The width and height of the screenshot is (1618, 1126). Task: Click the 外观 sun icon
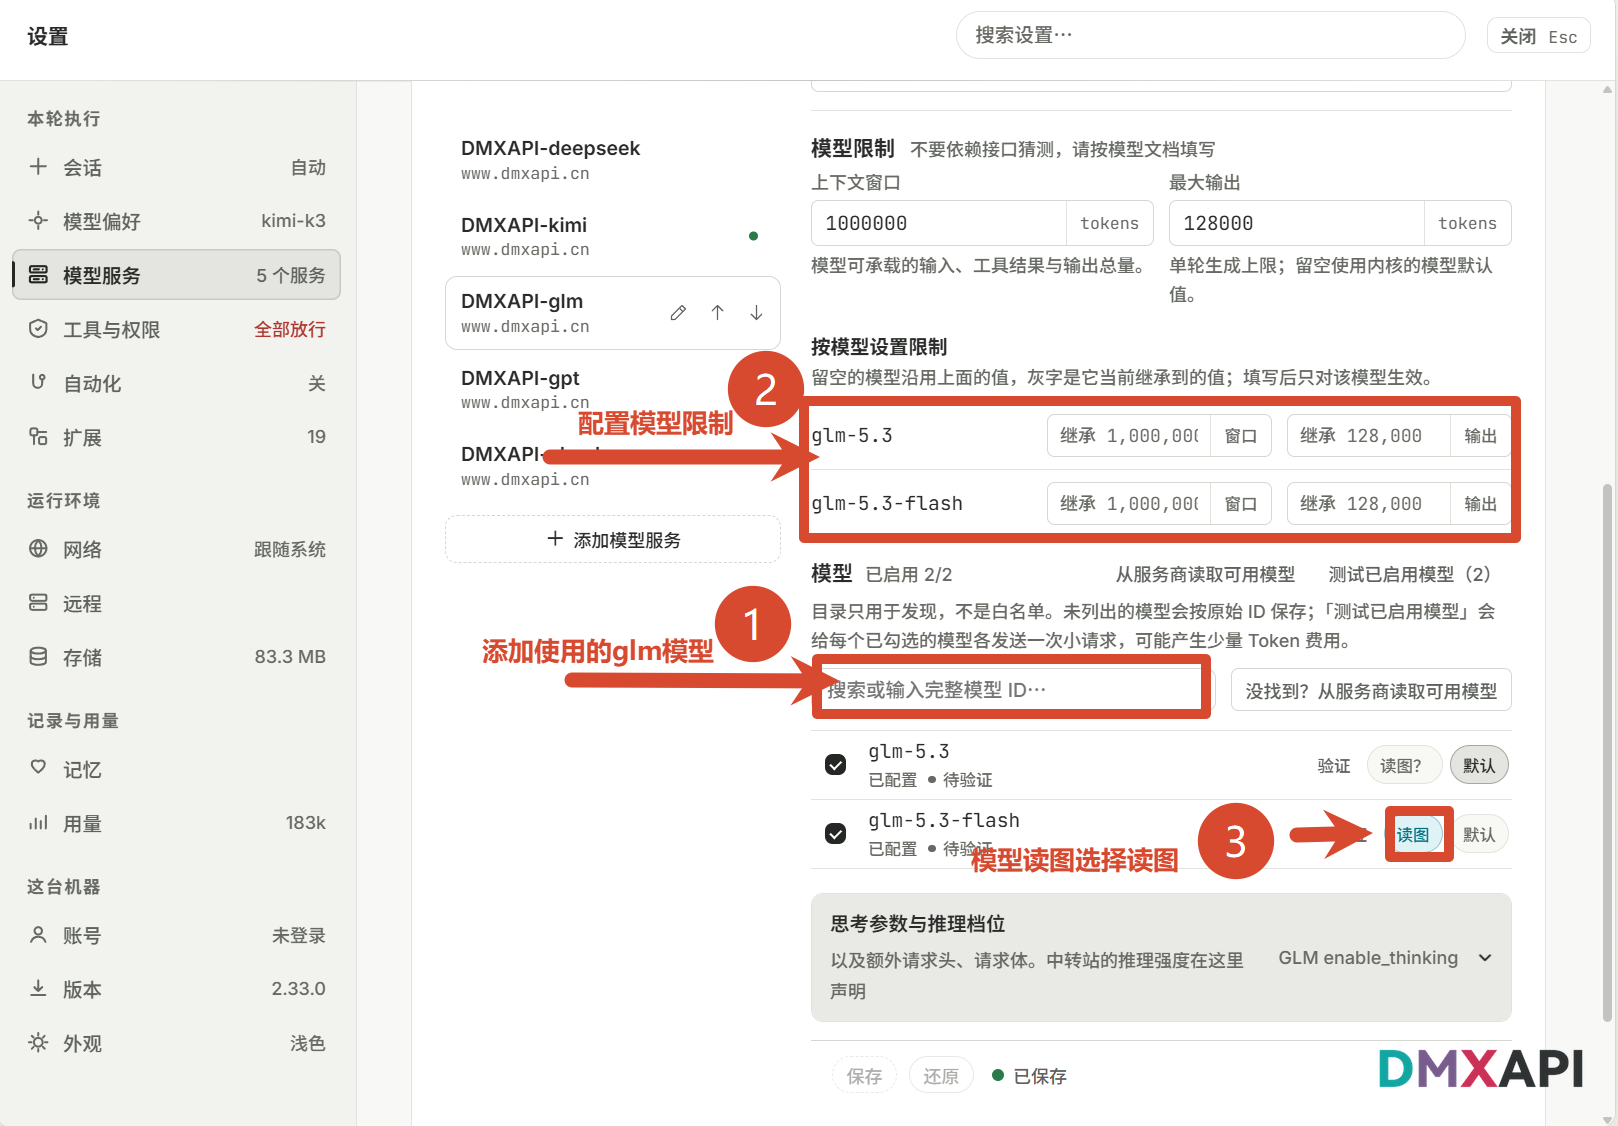[x=38, y=1042]
